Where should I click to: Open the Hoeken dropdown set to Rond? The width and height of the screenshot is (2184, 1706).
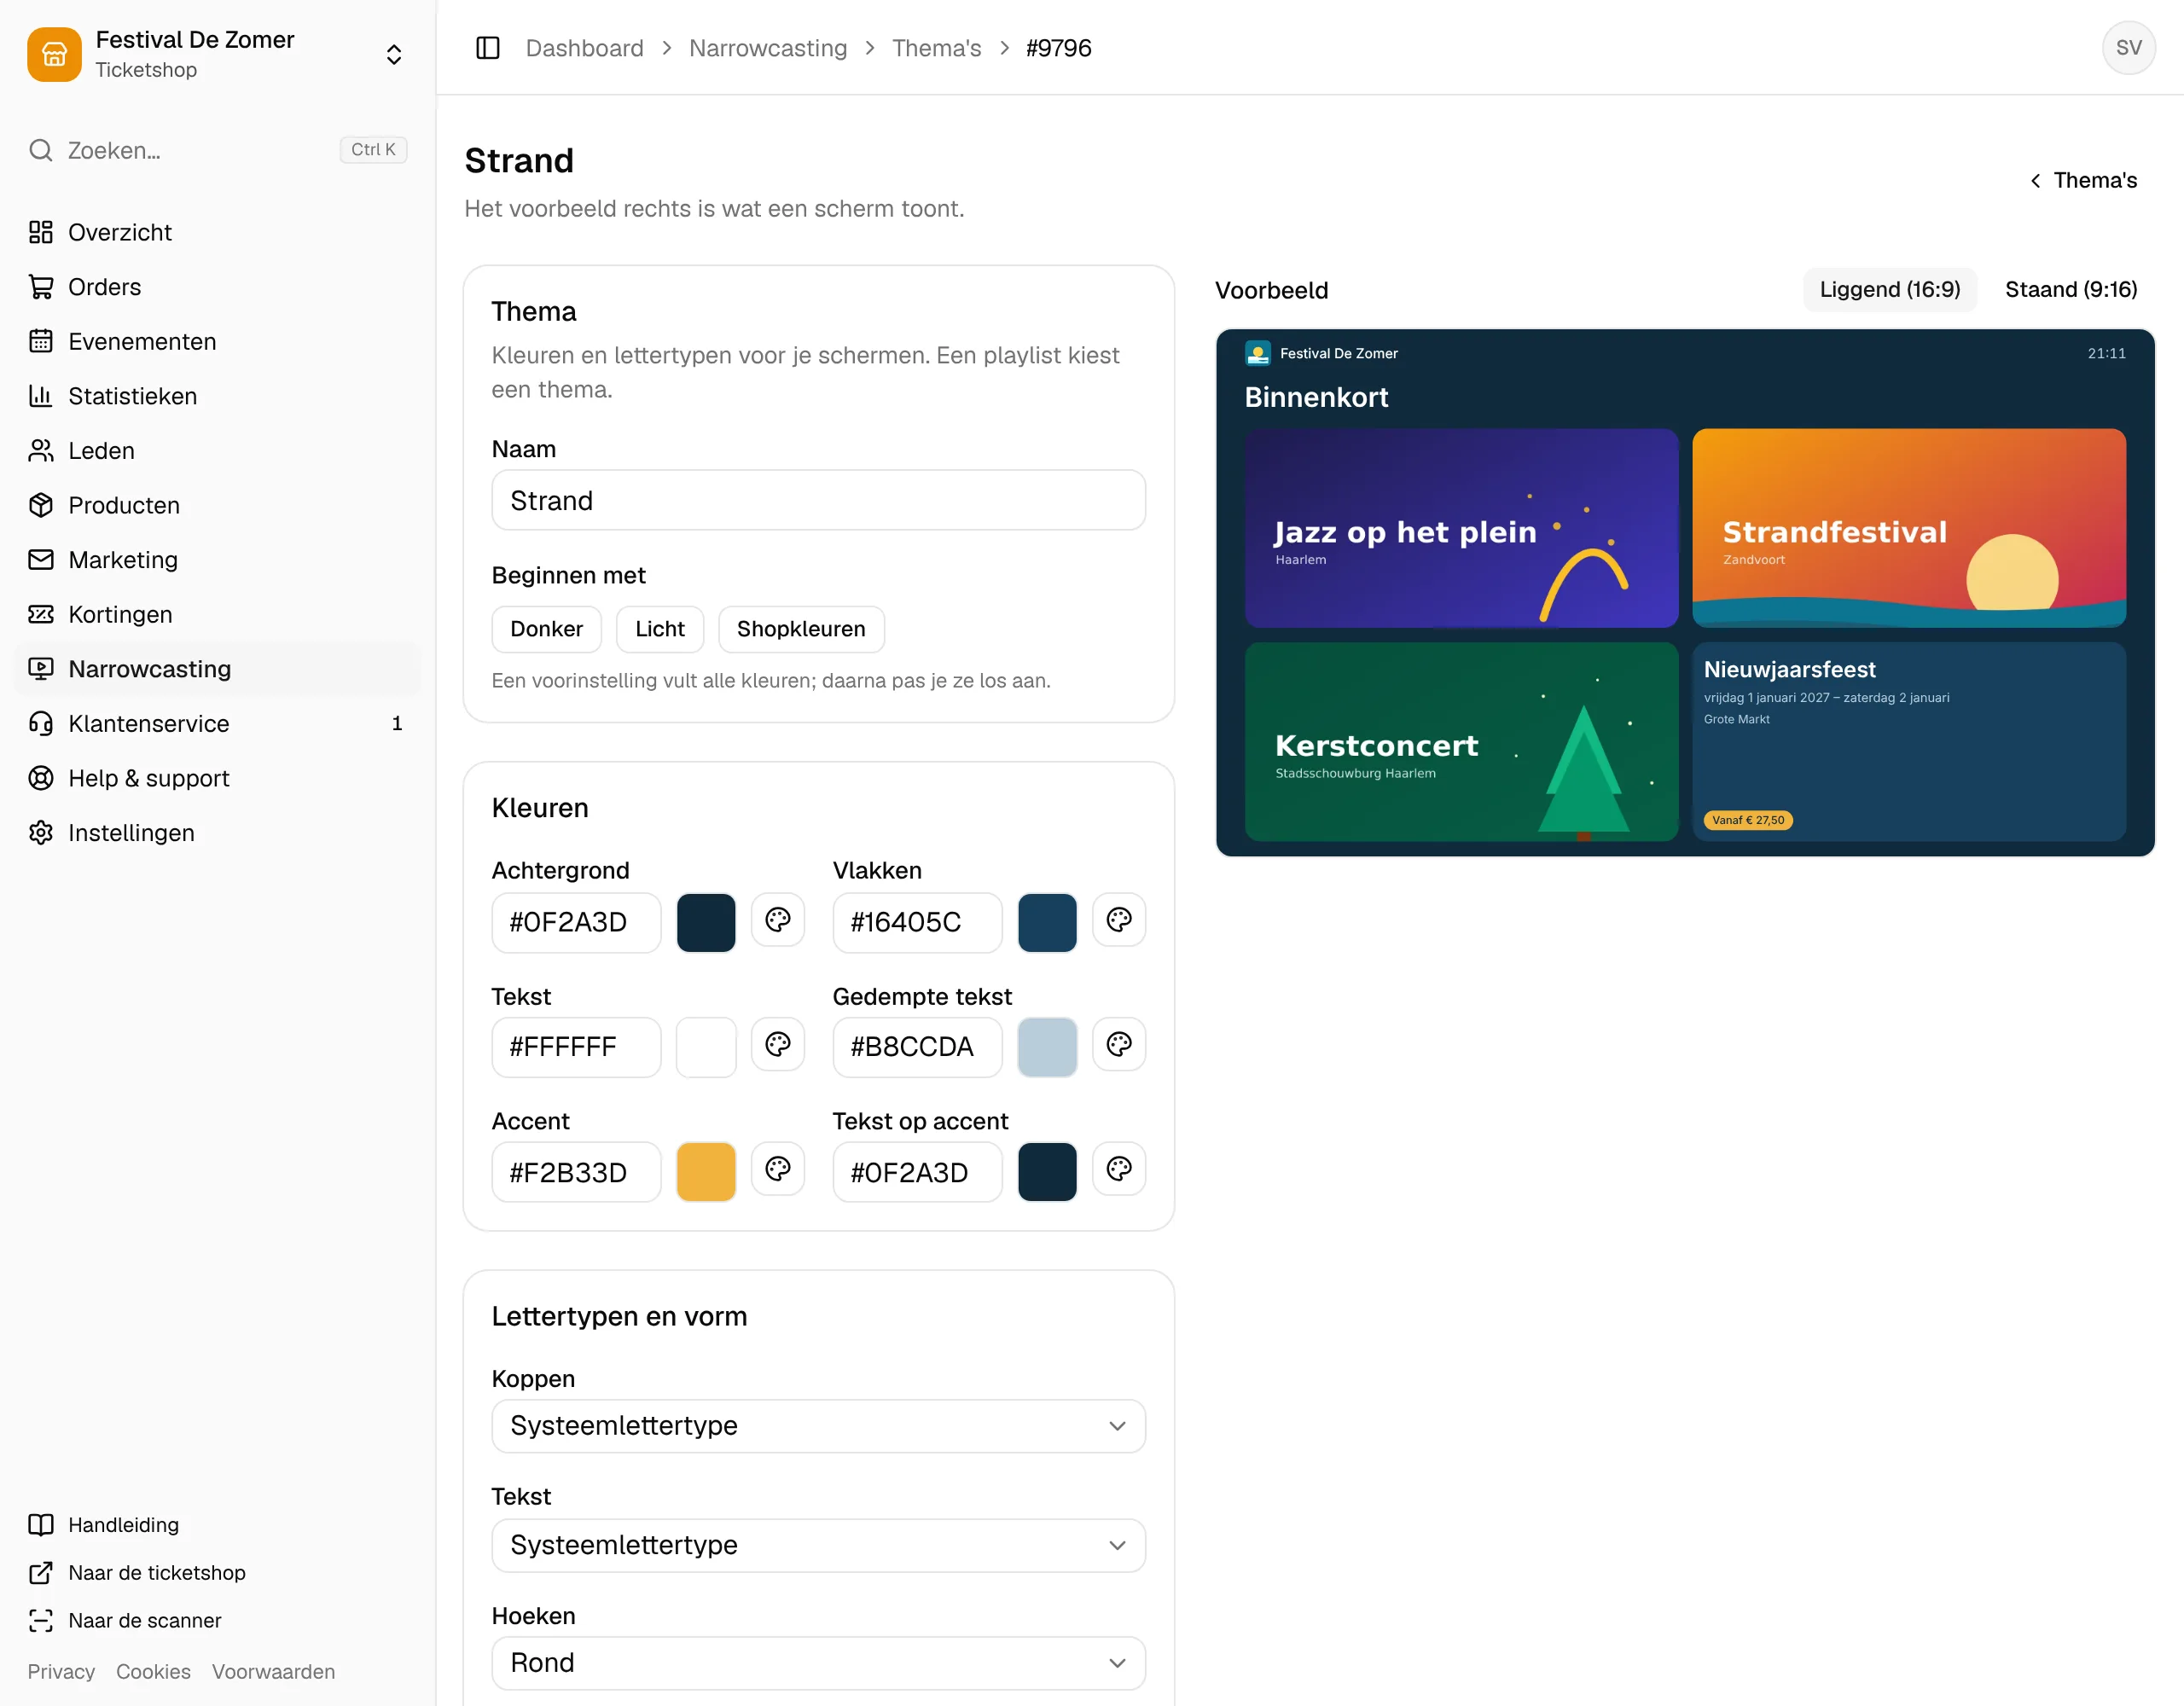click(x=818, y=1663)
